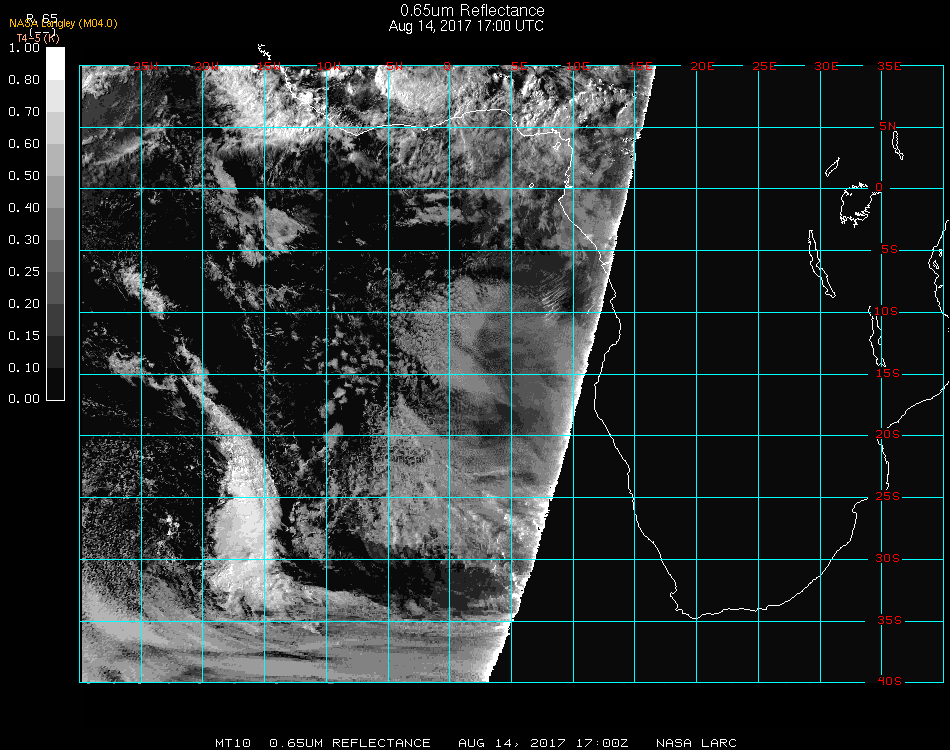Click the '30S' latitude label
Image resolution: width=950 pixels, height=750 pixels.
(x=888, y=559)
